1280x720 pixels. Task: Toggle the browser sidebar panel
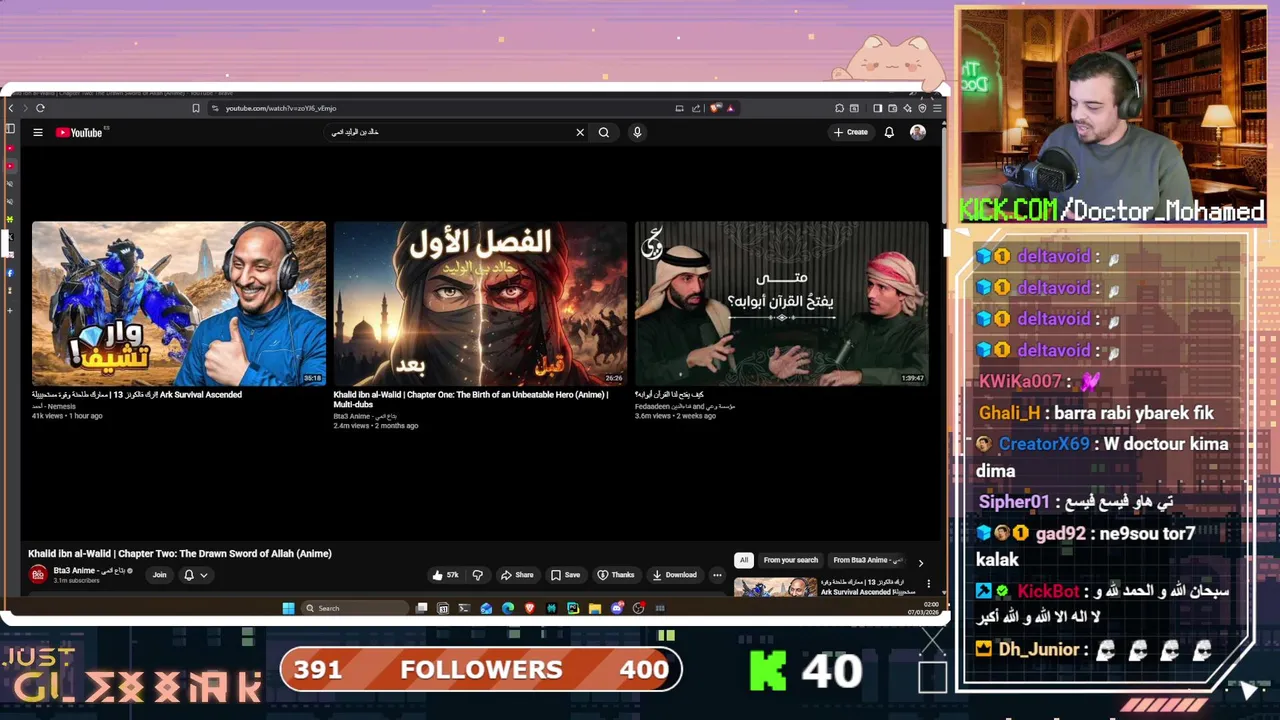(x=878, y=108)
